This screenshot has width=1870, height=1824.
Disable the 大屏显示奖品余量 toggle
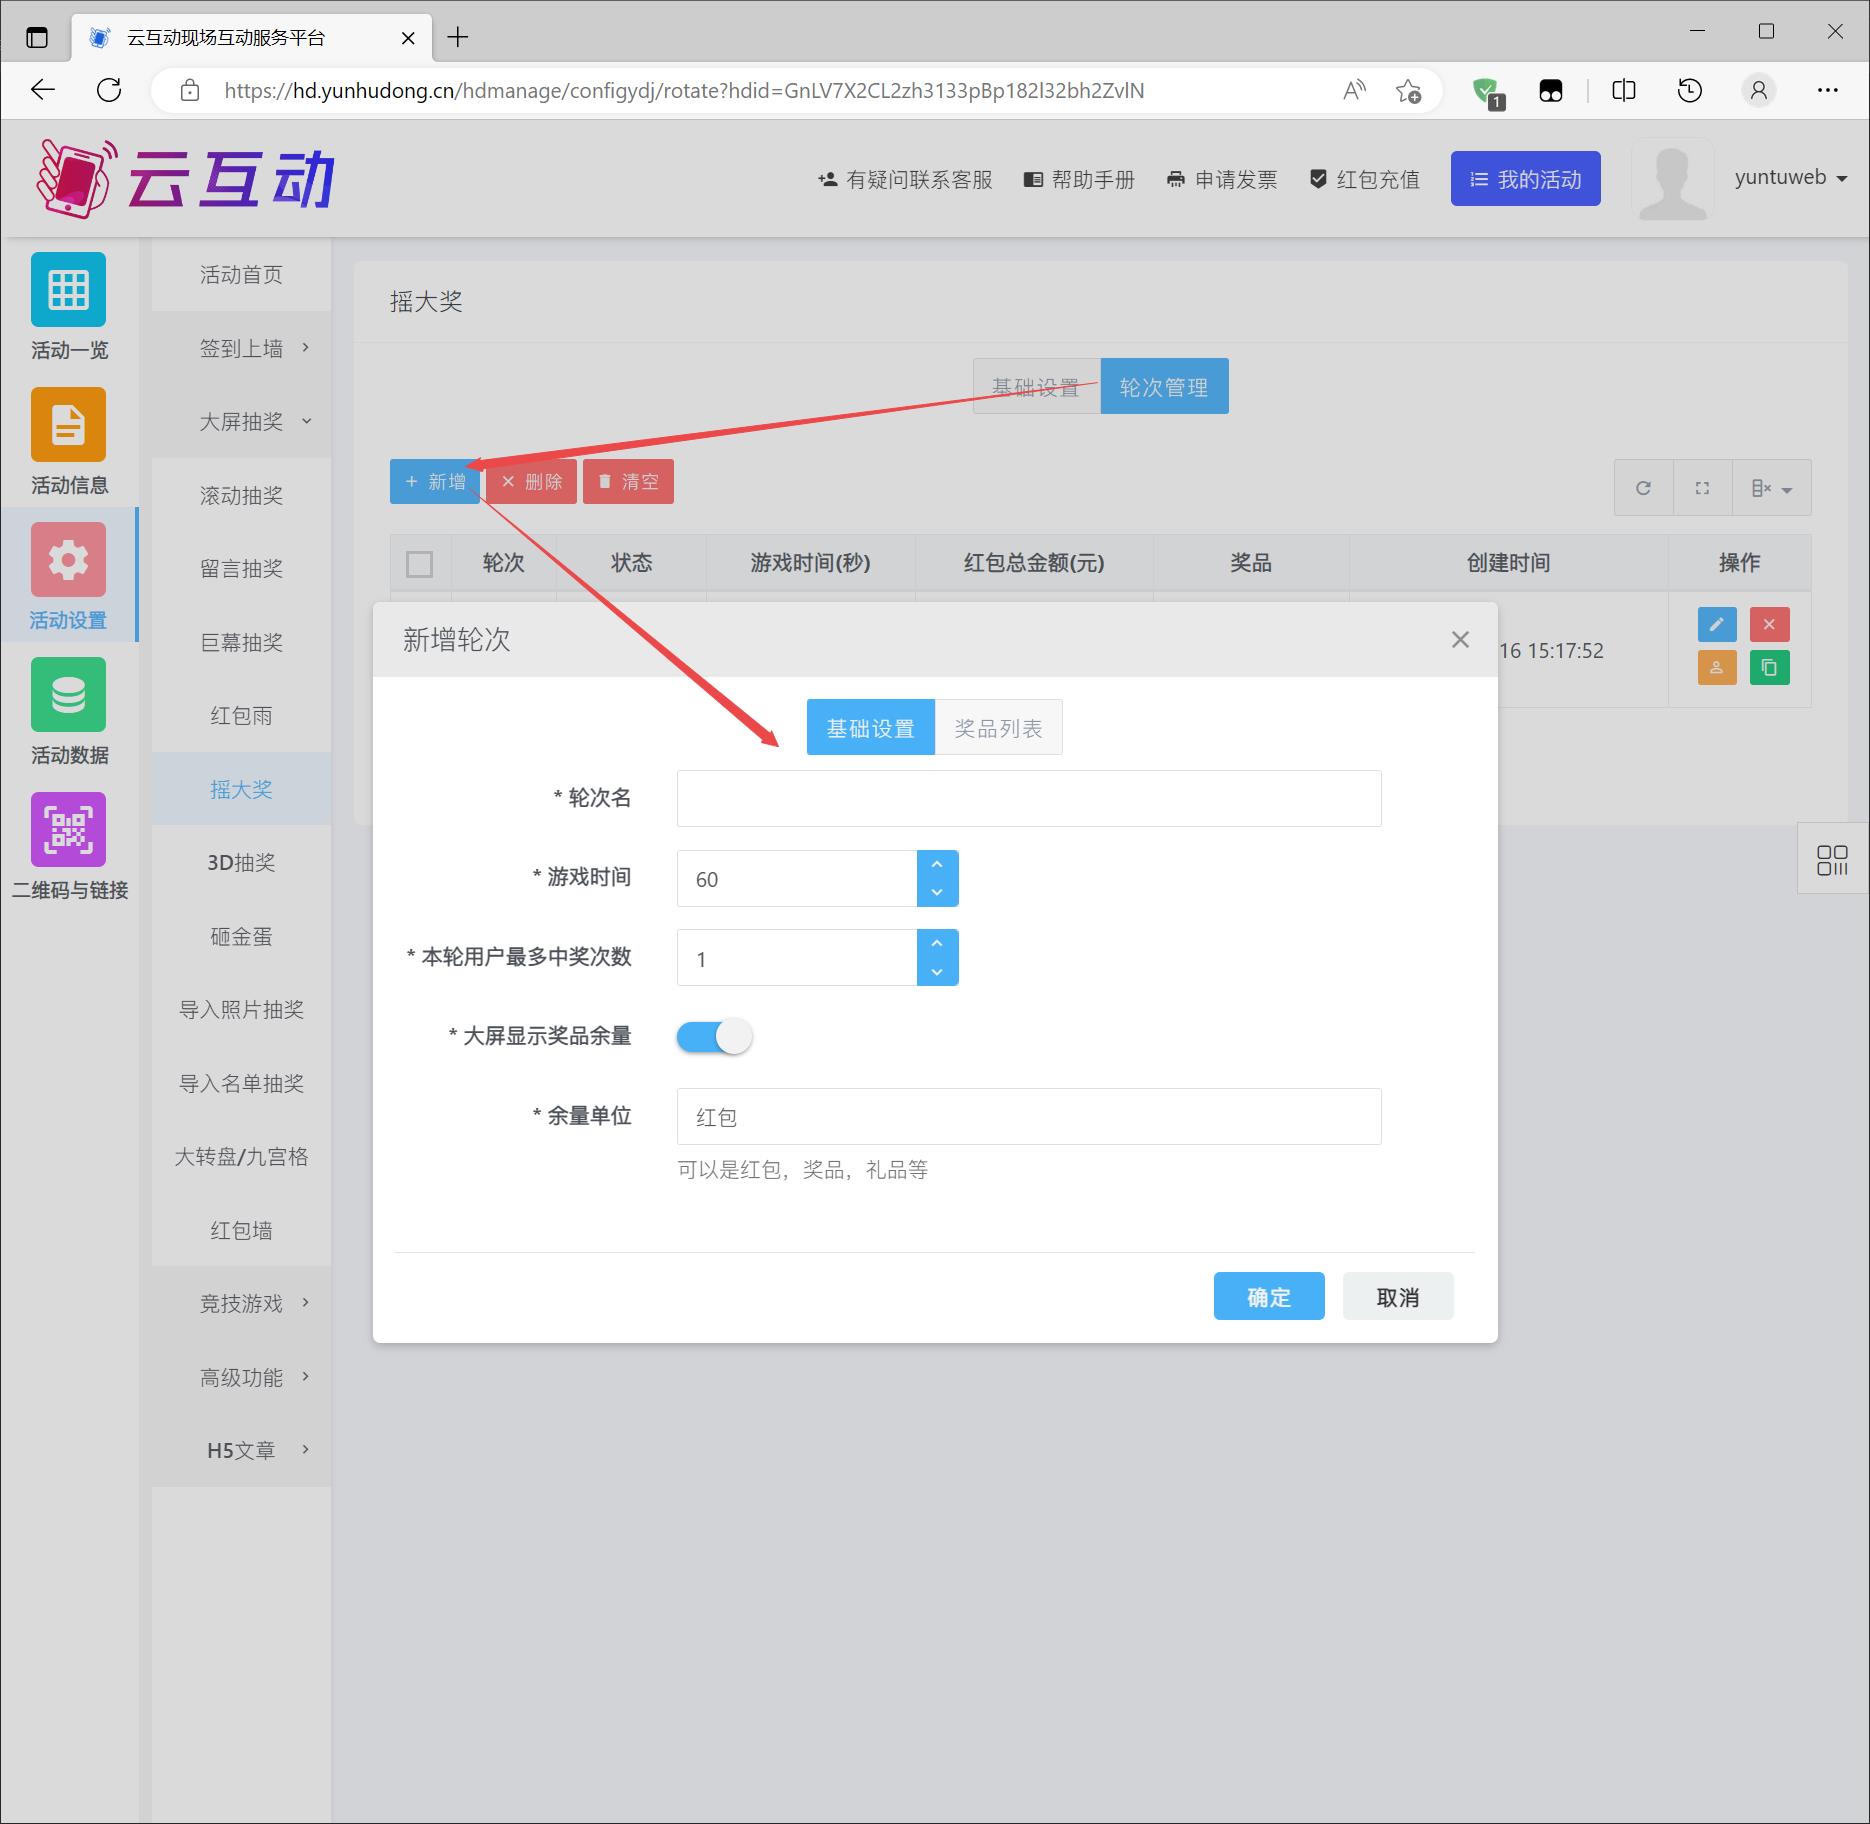coord(712,1037)
